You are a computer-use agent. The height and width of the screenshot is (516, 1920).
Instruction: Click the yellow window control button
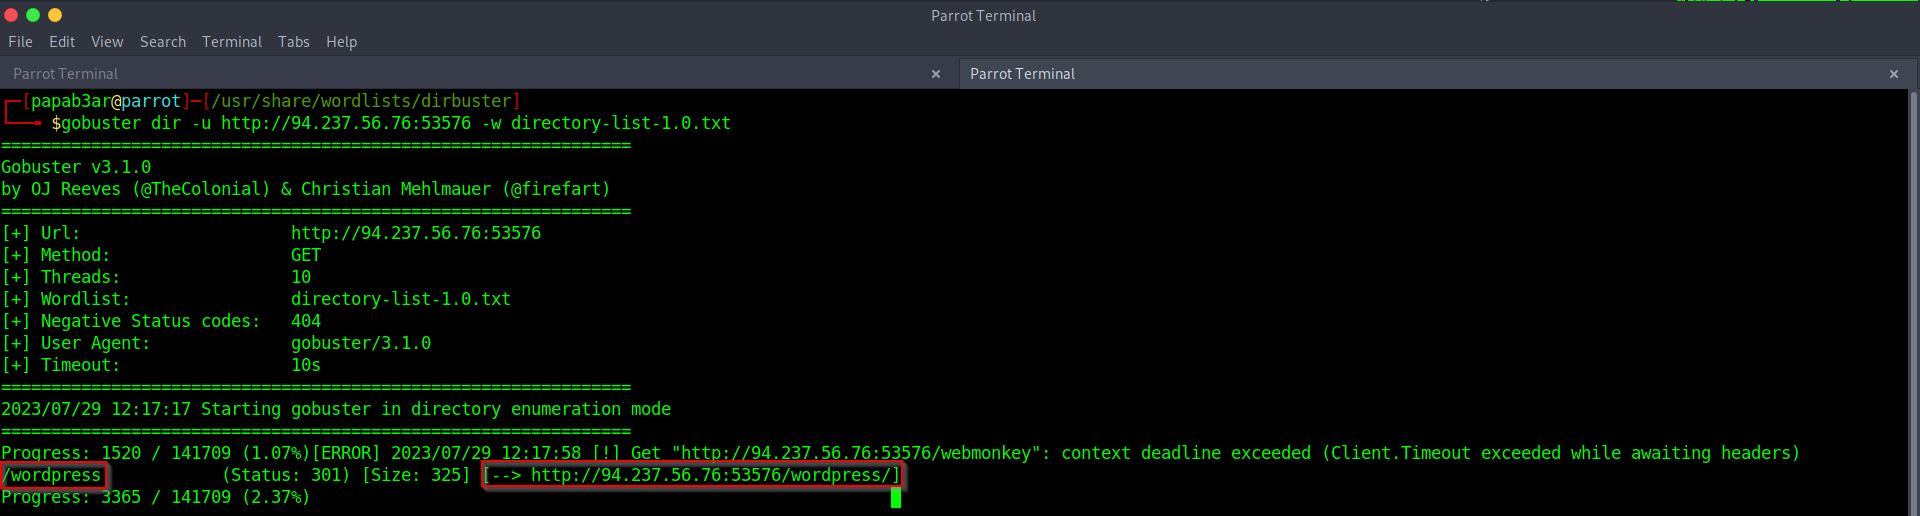(55, 15)
